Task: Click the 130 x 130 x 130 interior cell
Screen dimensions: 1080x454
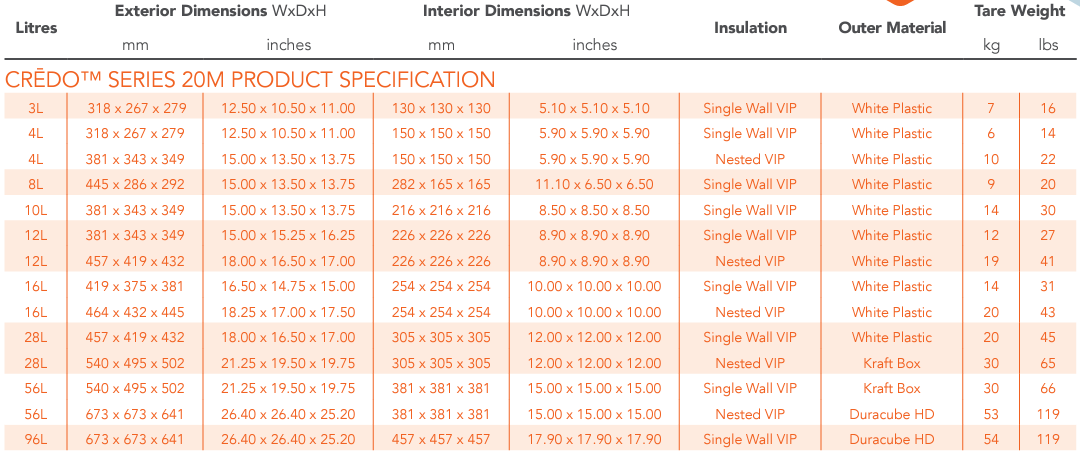Action: 441,108
